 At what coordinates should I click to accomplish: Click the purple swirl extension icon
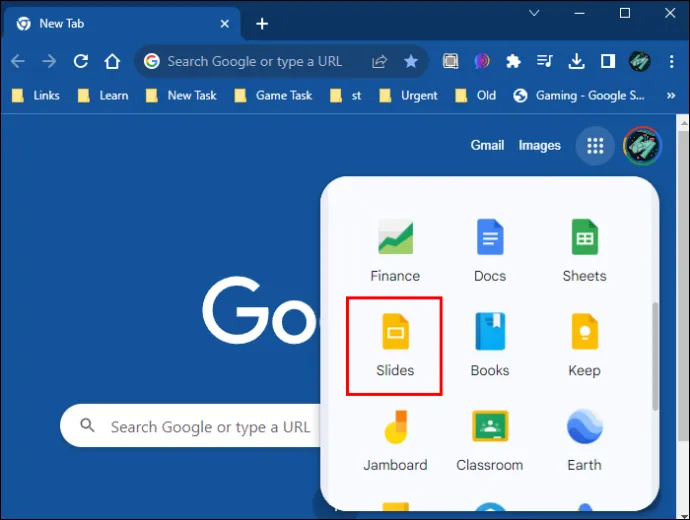coord(482,61)
